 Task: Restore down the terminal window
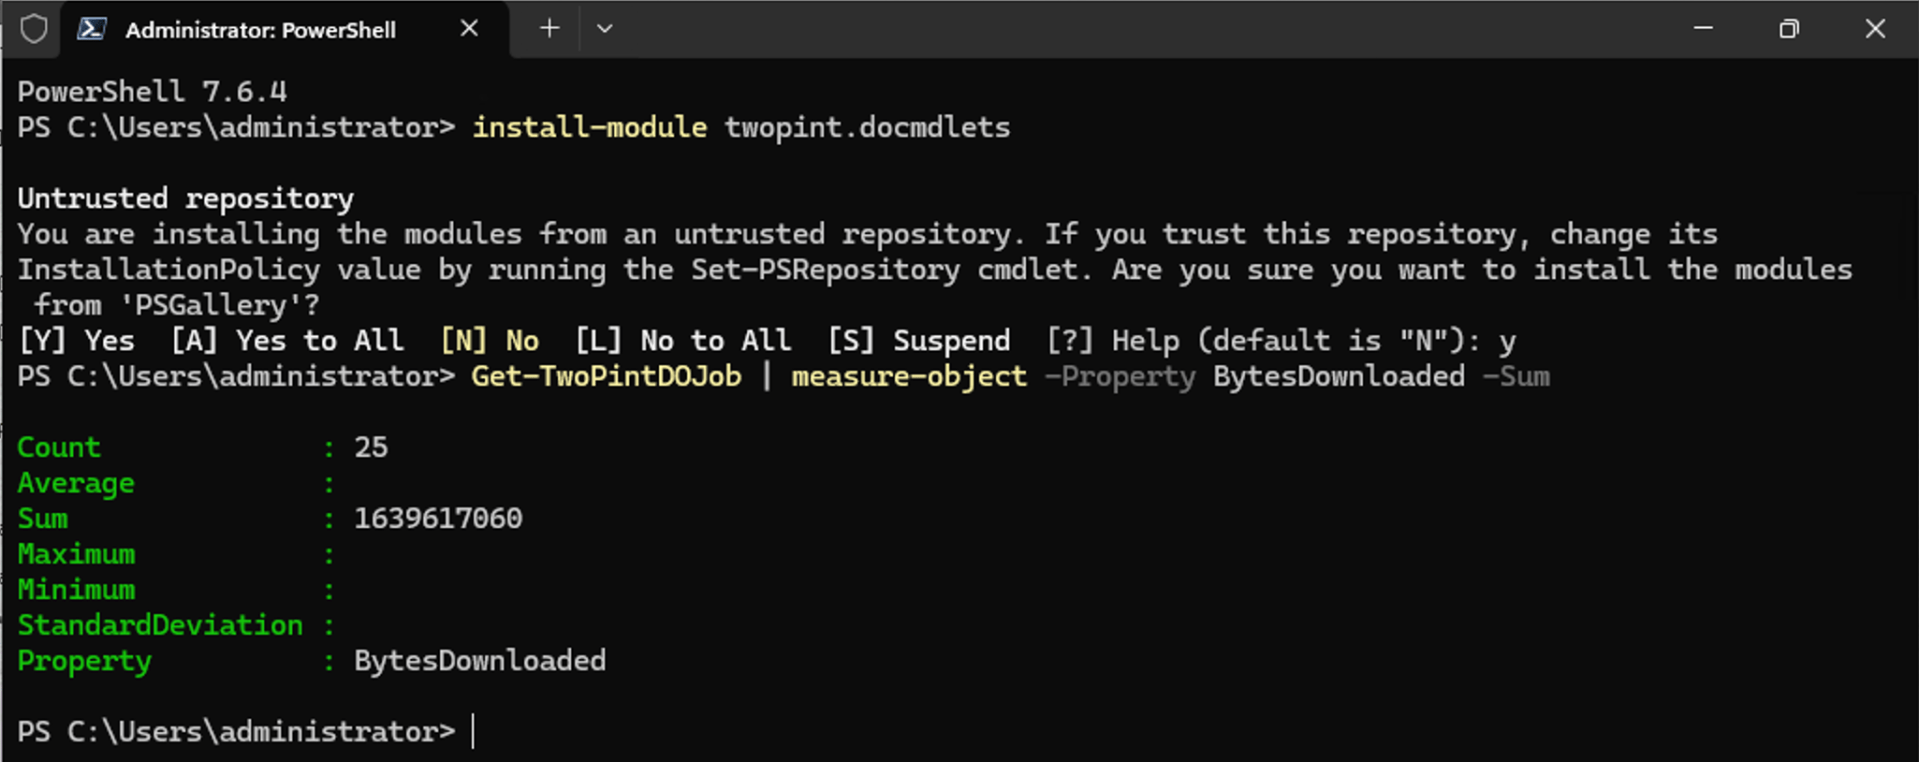point(1789,29)
